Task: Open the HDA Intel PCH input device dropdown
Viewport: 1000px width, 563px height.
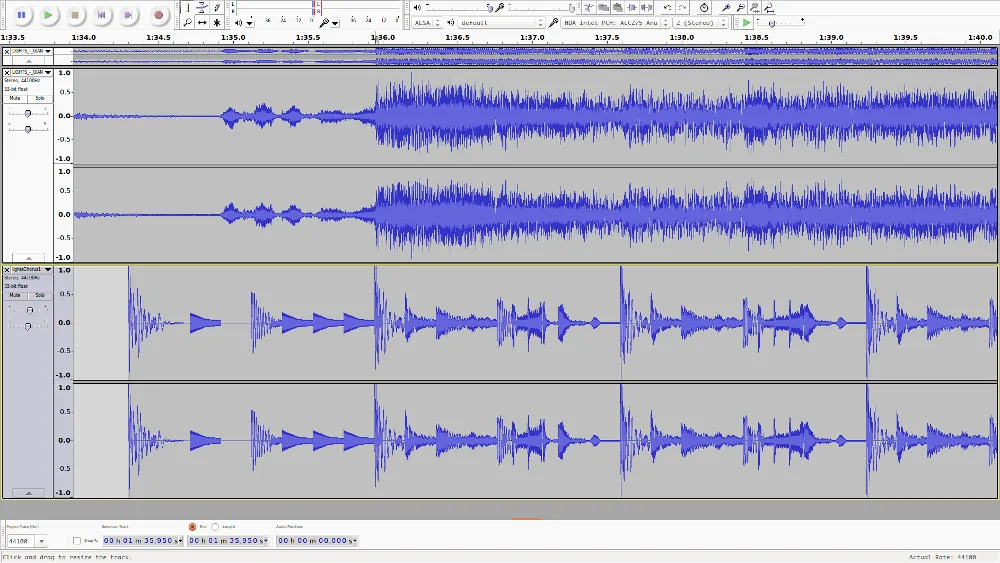Action: click(615, 22)
